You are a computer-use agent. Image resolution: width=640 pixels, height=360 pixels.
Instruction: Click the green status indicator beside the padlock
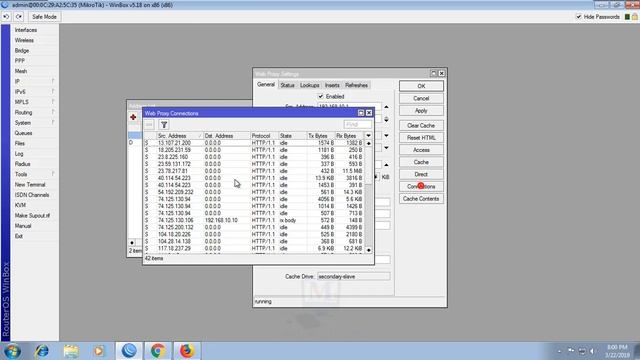627,17
